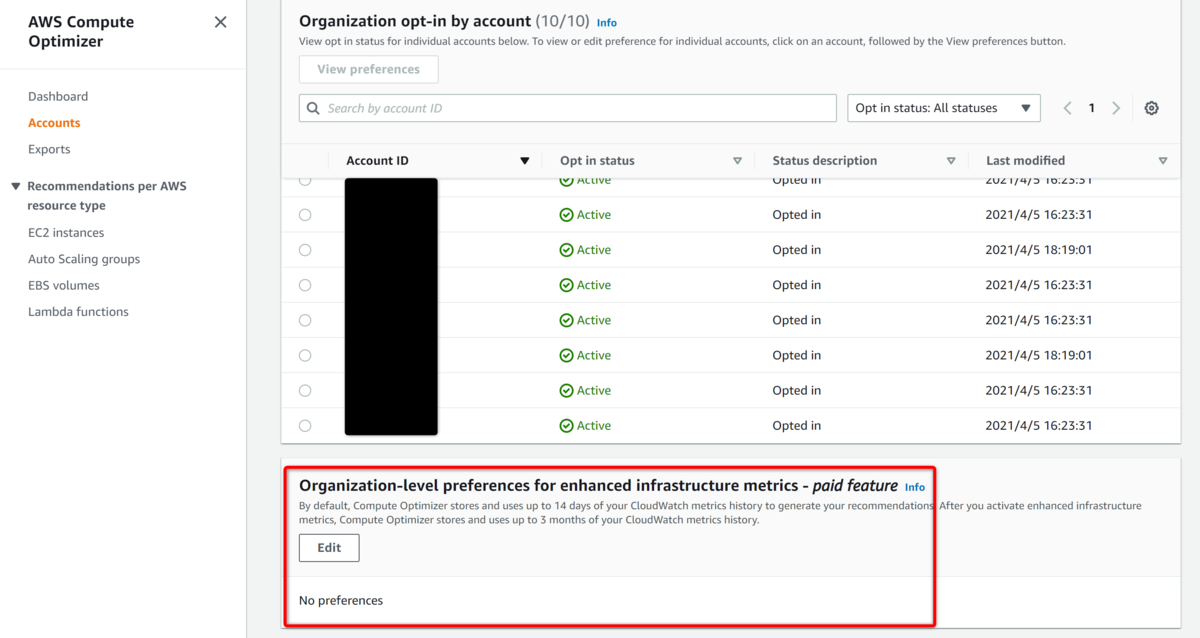The image size is (1200, 638).
Task: View Auto Scaling groups recommendations
Action: coord(84,259)
